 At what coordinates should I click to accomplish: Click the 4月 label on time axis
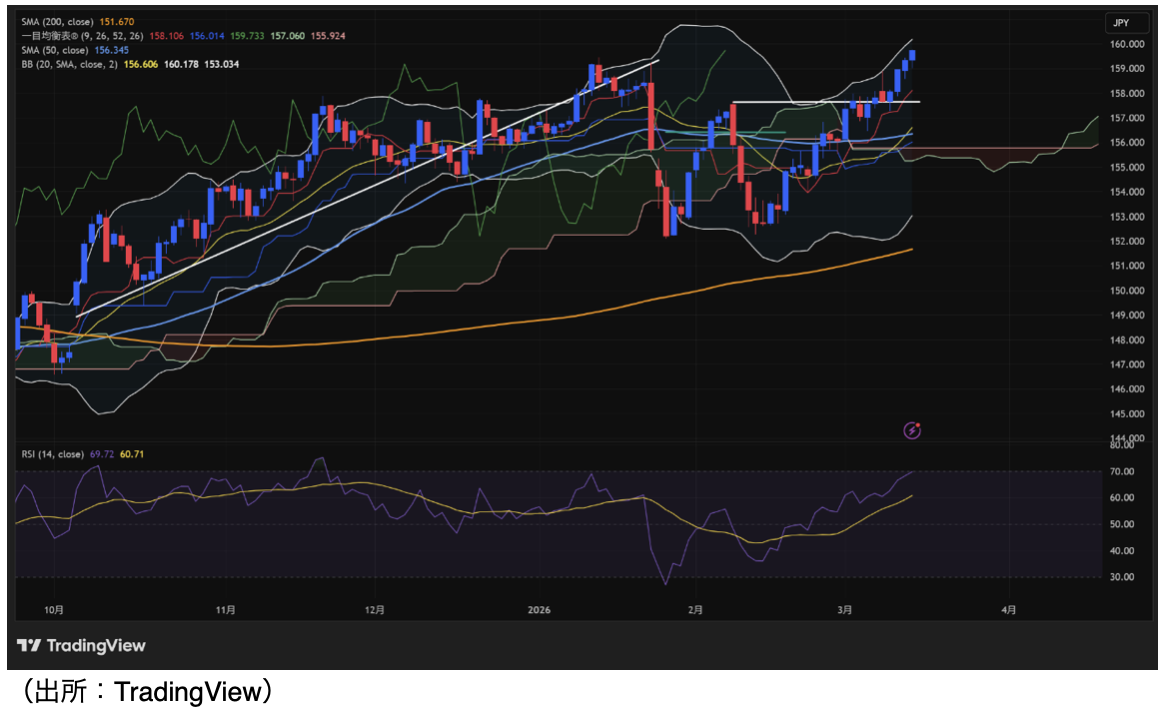tap(1009, 609)
